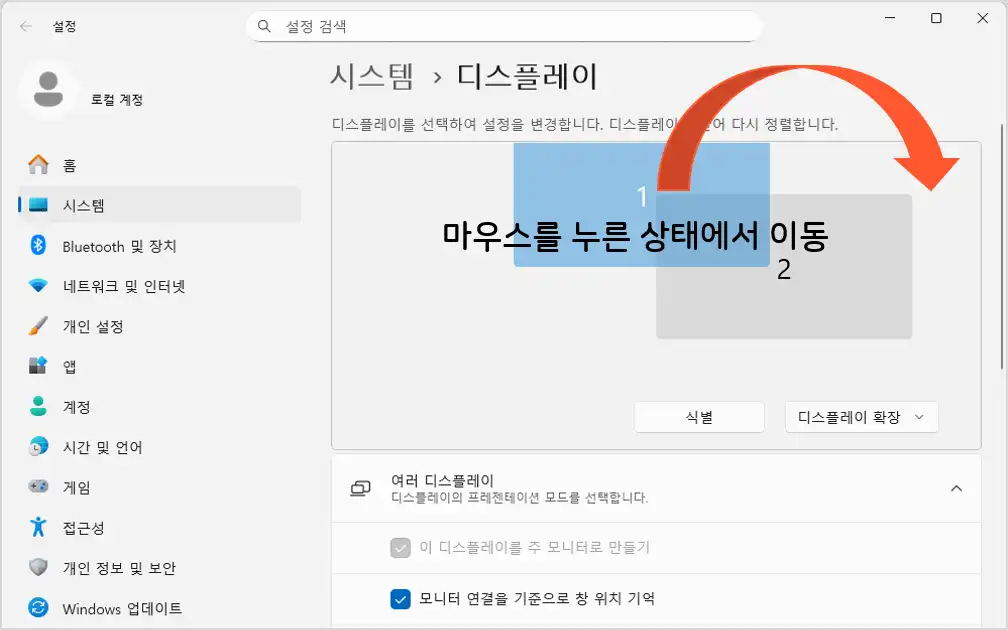Select the 시간 및 언어 clock icon
1008x630 pixels.
tap(31, 447)
